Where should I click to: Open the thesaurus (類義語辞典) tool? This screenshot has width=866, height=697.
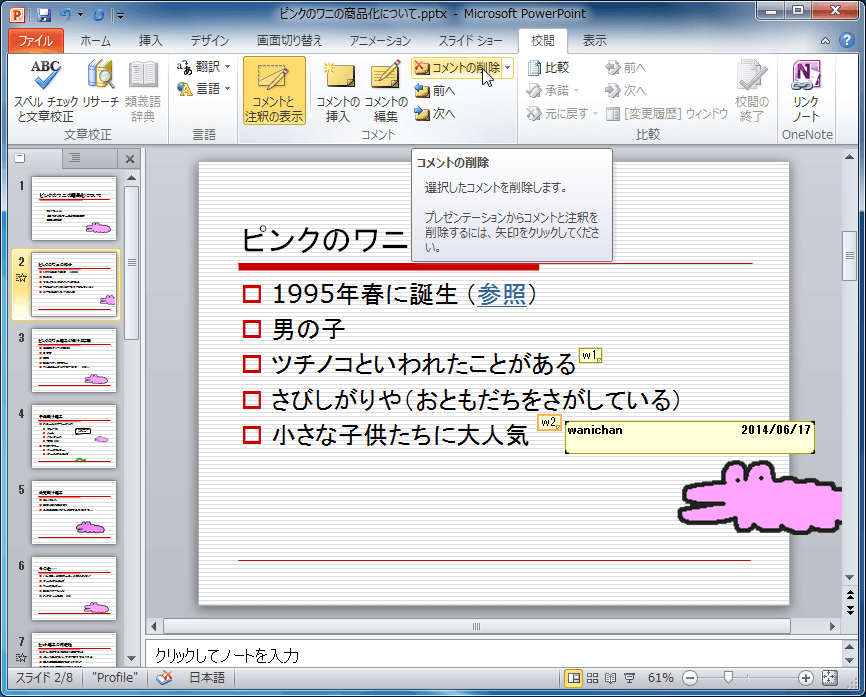143,91
